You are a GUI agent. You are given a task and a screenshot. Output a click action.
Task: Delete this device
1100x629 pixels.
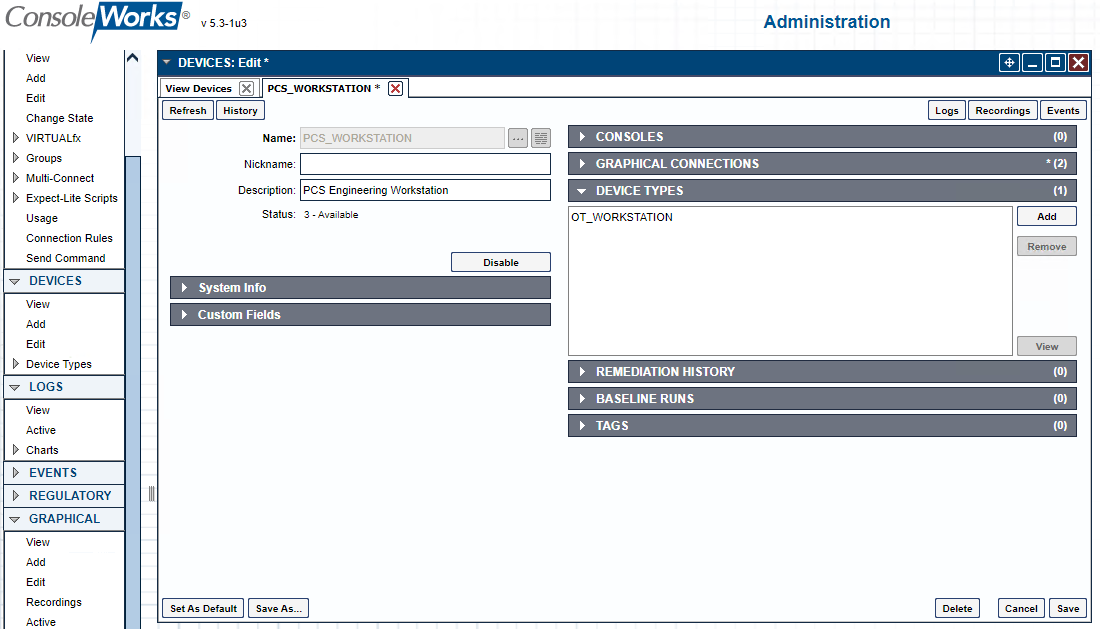click(957, 608)
